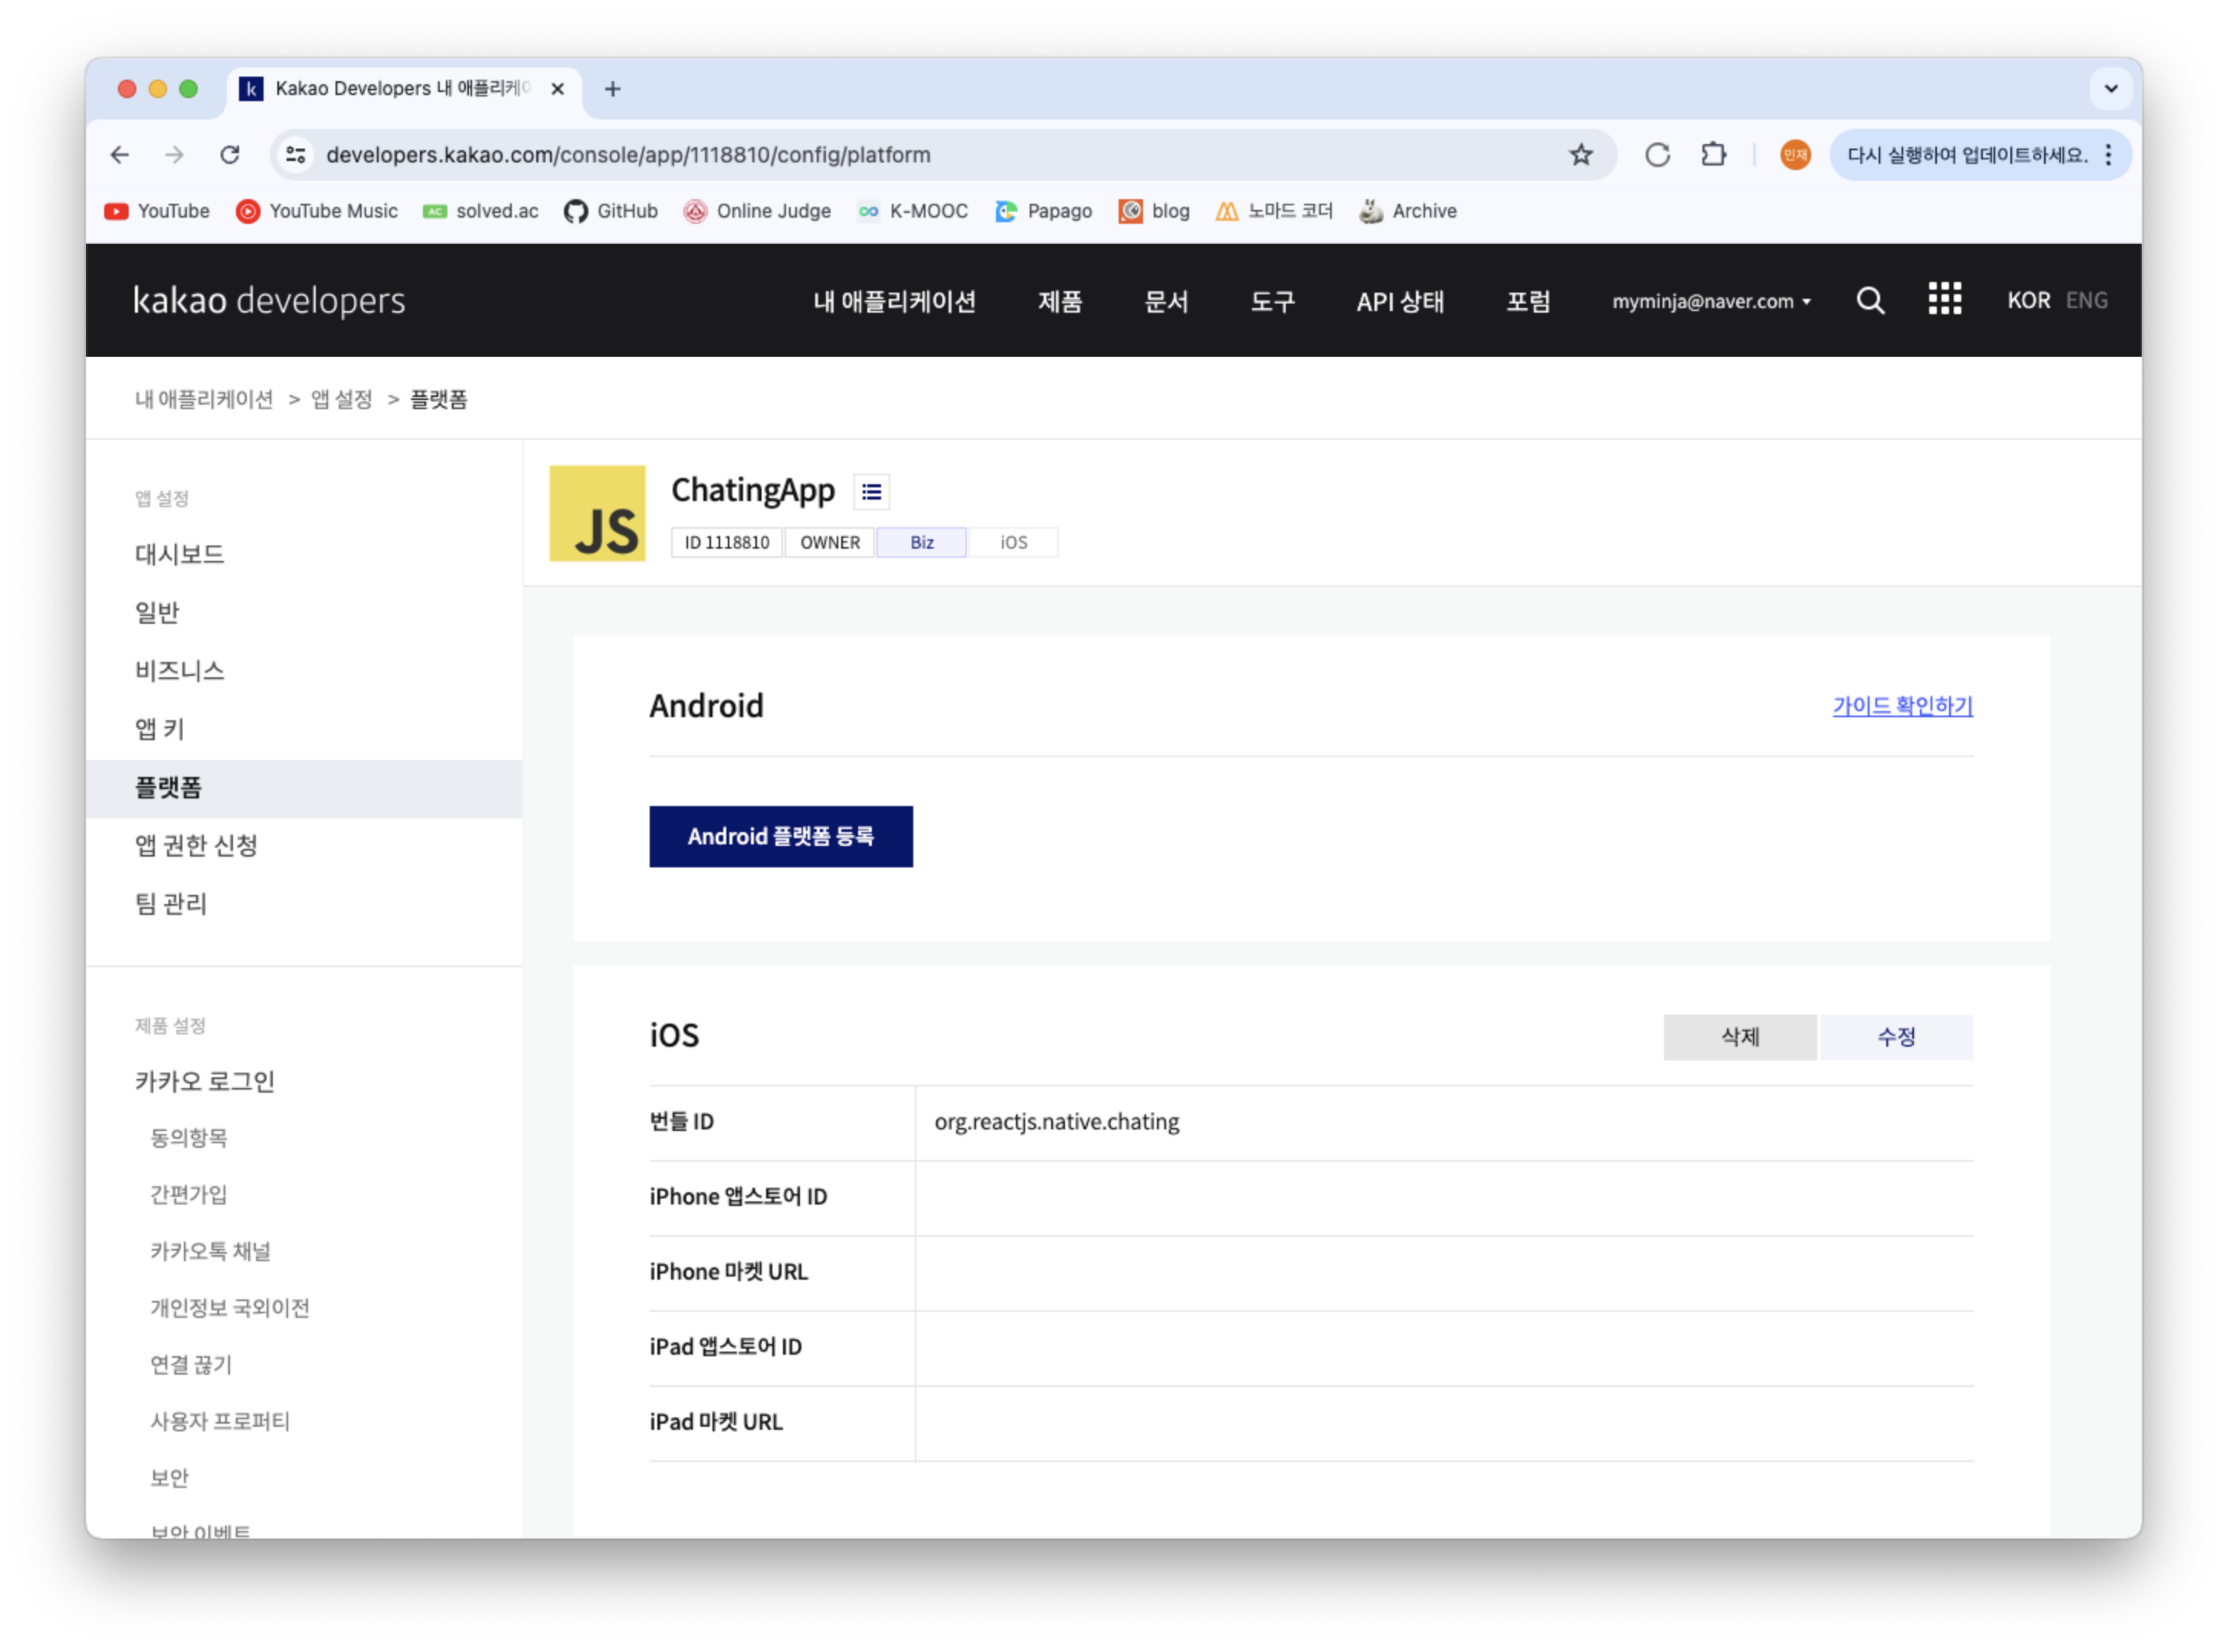Click the address bar URL field
Viewport: 2228px width, 1652px height.
[900, 155]
